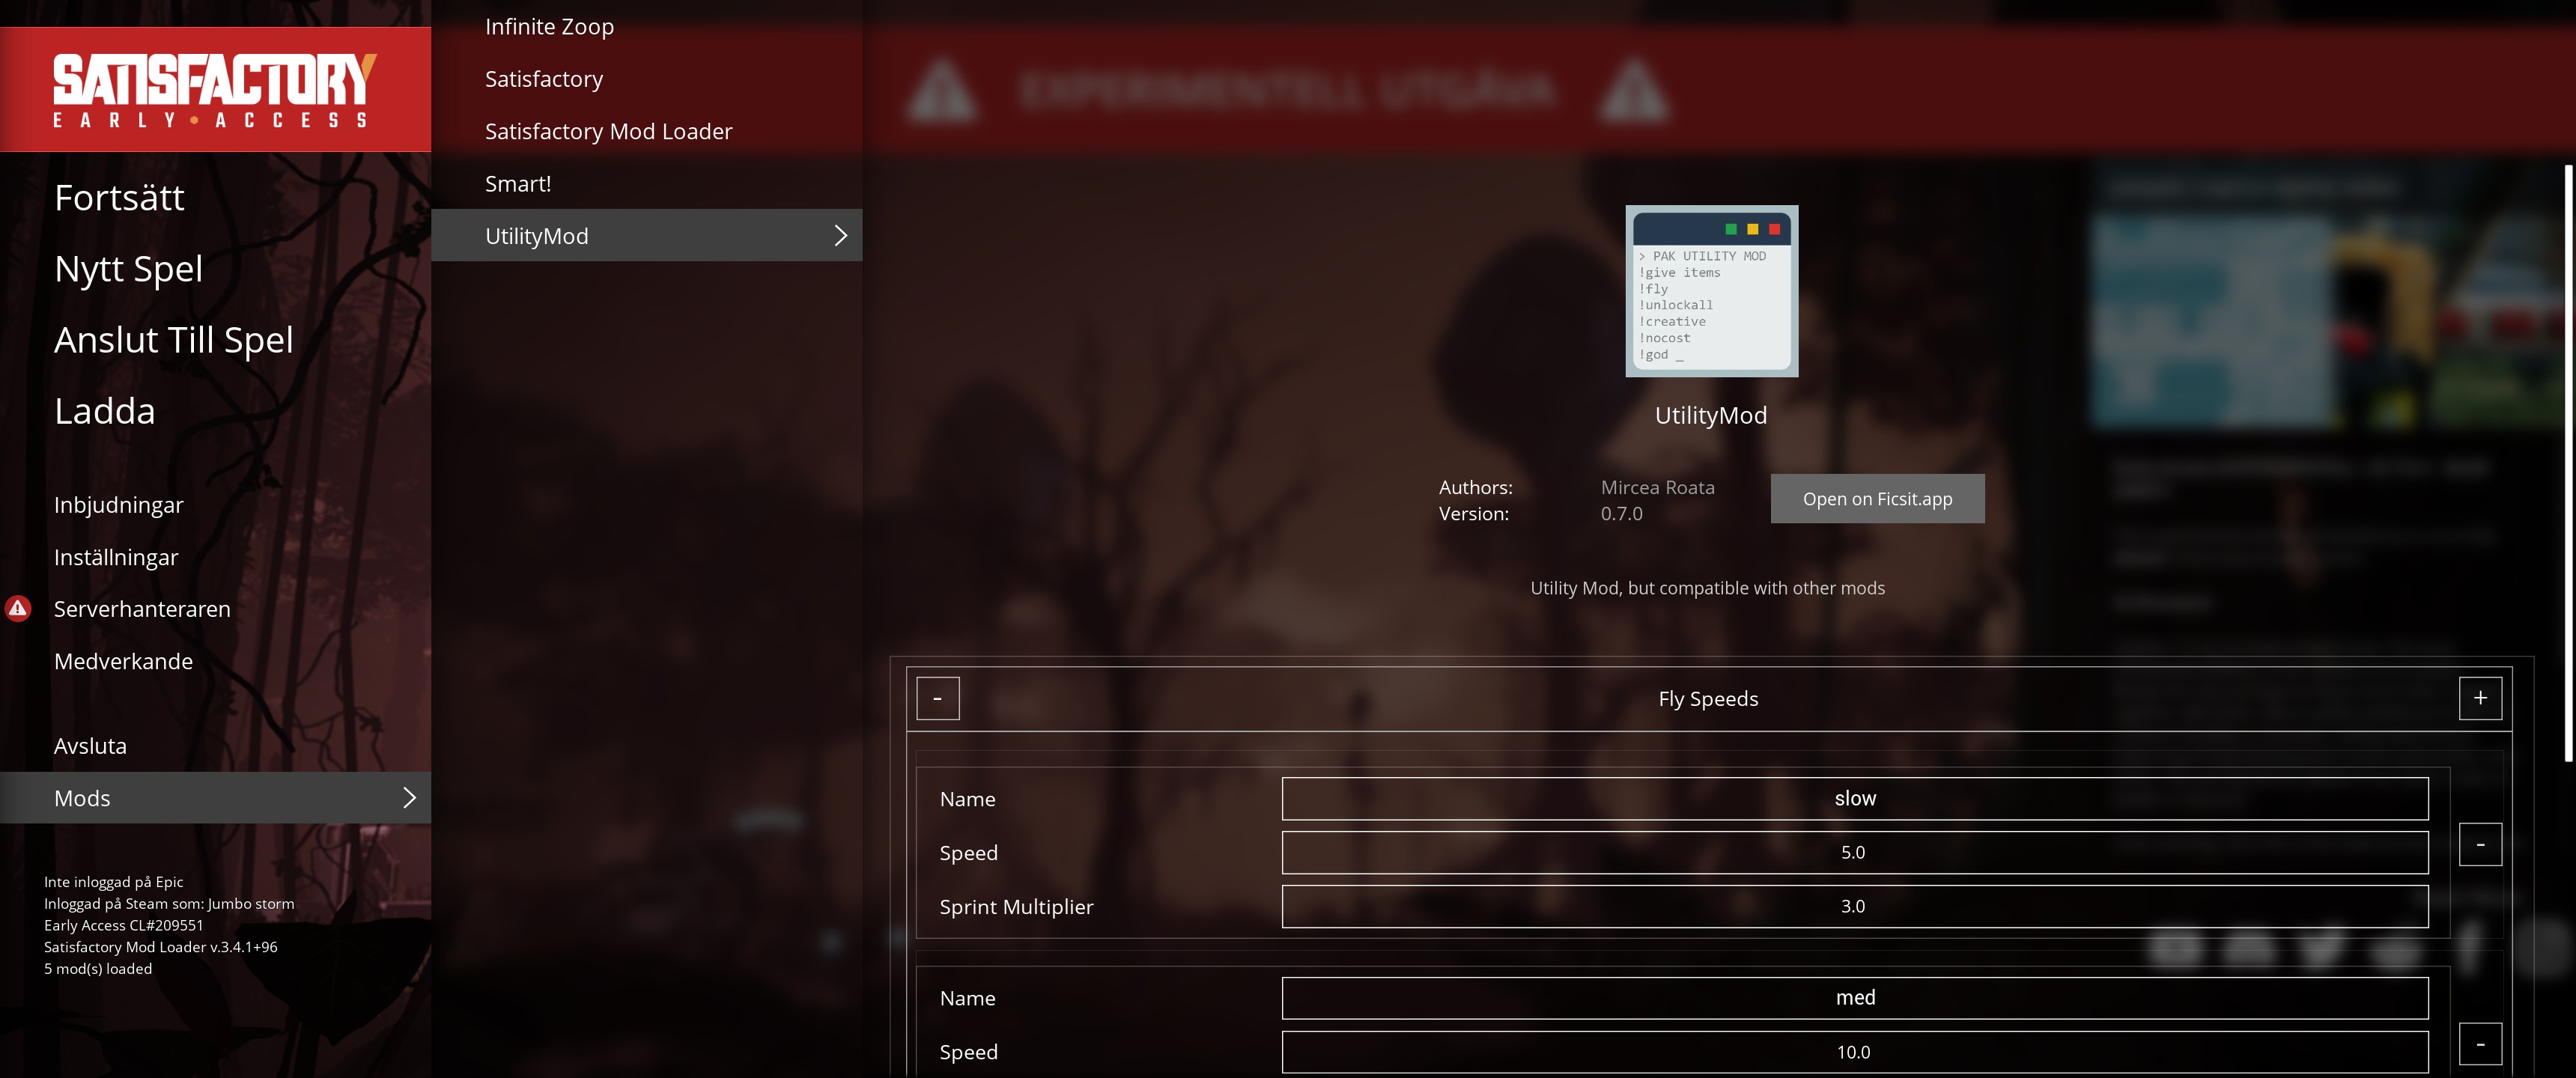
Task: Click the minus button left of Fly Speeds
Action: click(937, 698)
